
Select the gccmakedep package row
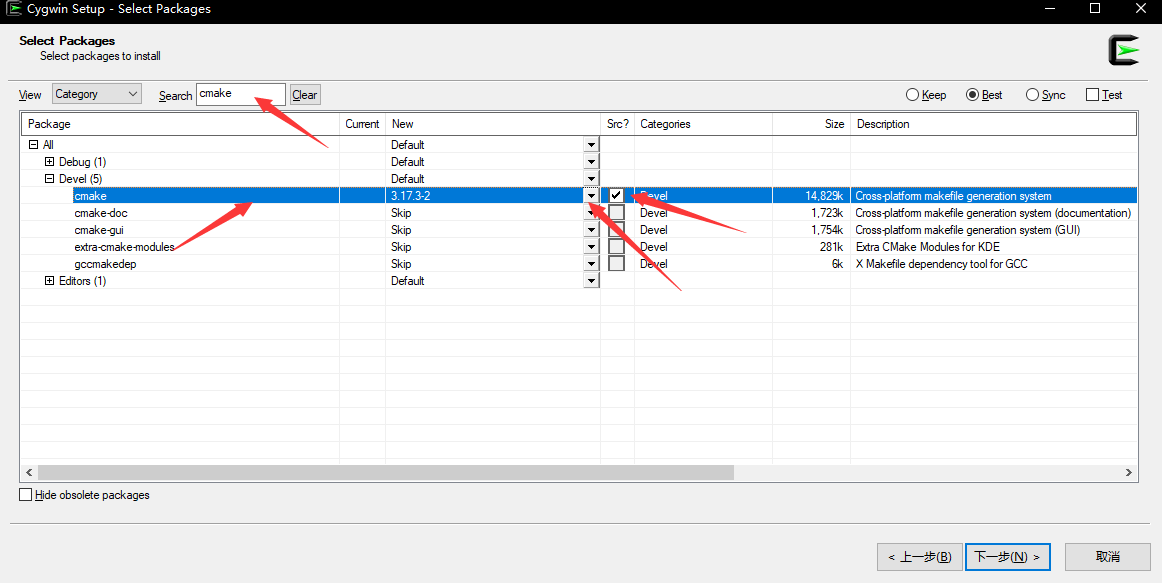(x=579, y=264)
